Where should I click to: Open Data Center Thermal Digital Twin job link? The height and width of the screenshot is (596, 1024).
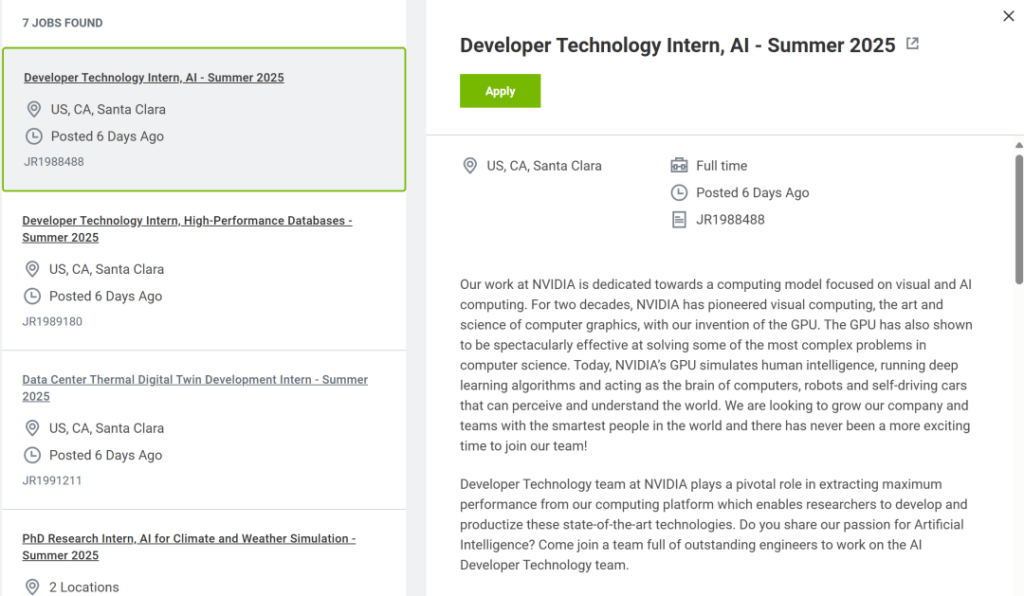tap(195, 388)
